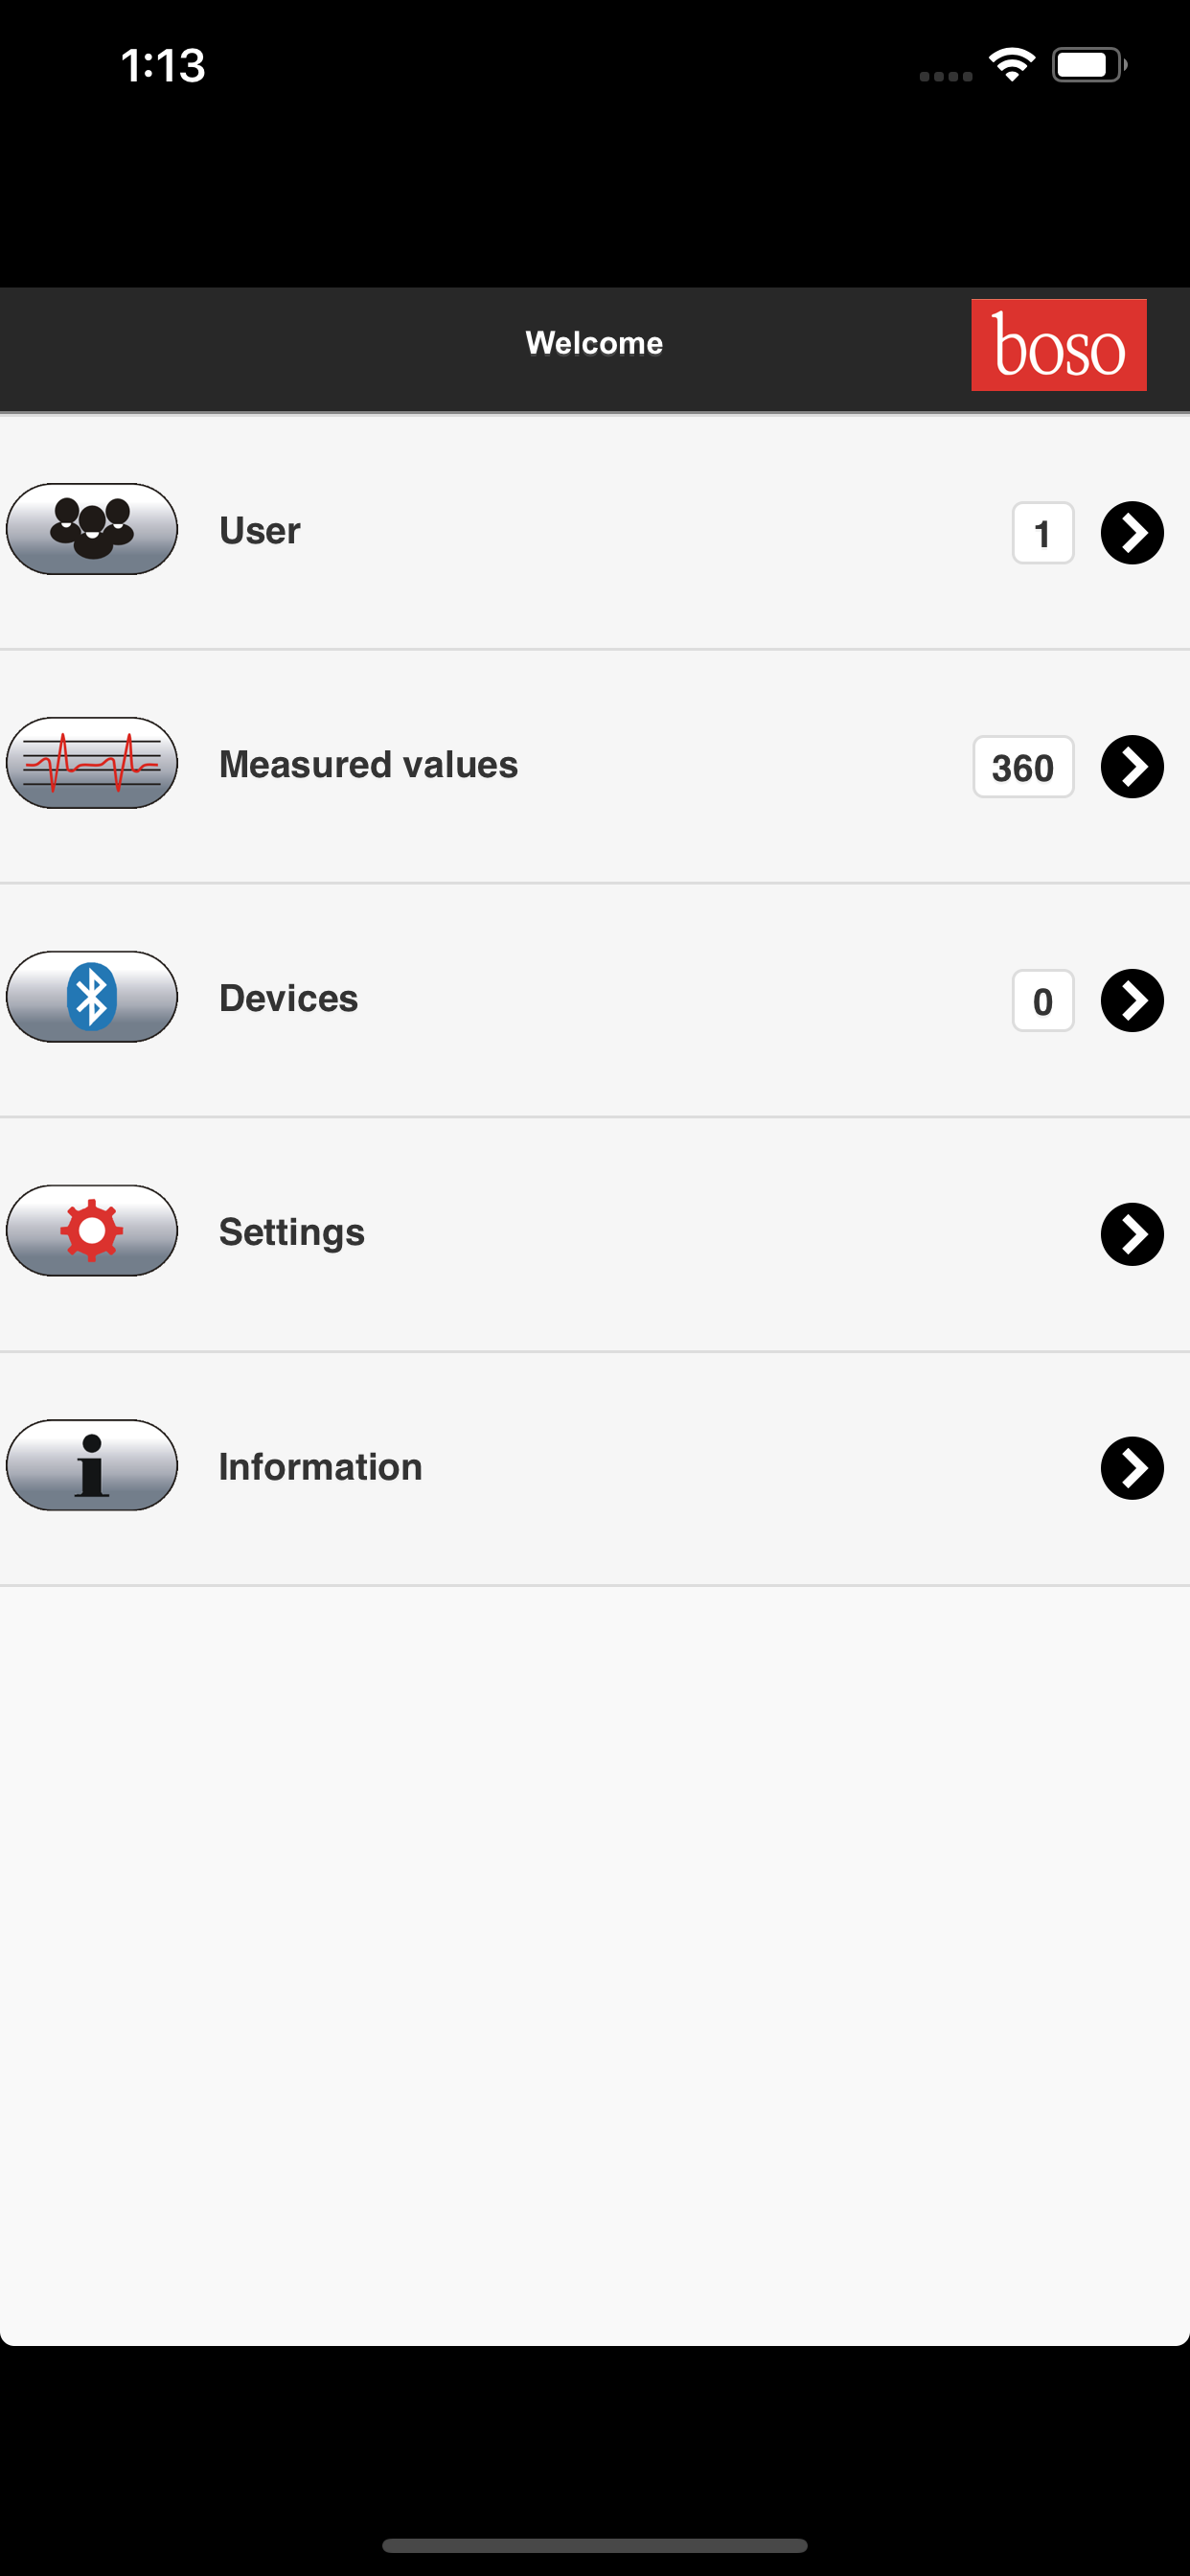Tap the Bluetooth Devices icon
Viewport: 1190px width, 2576px height.
coord(92,997)
